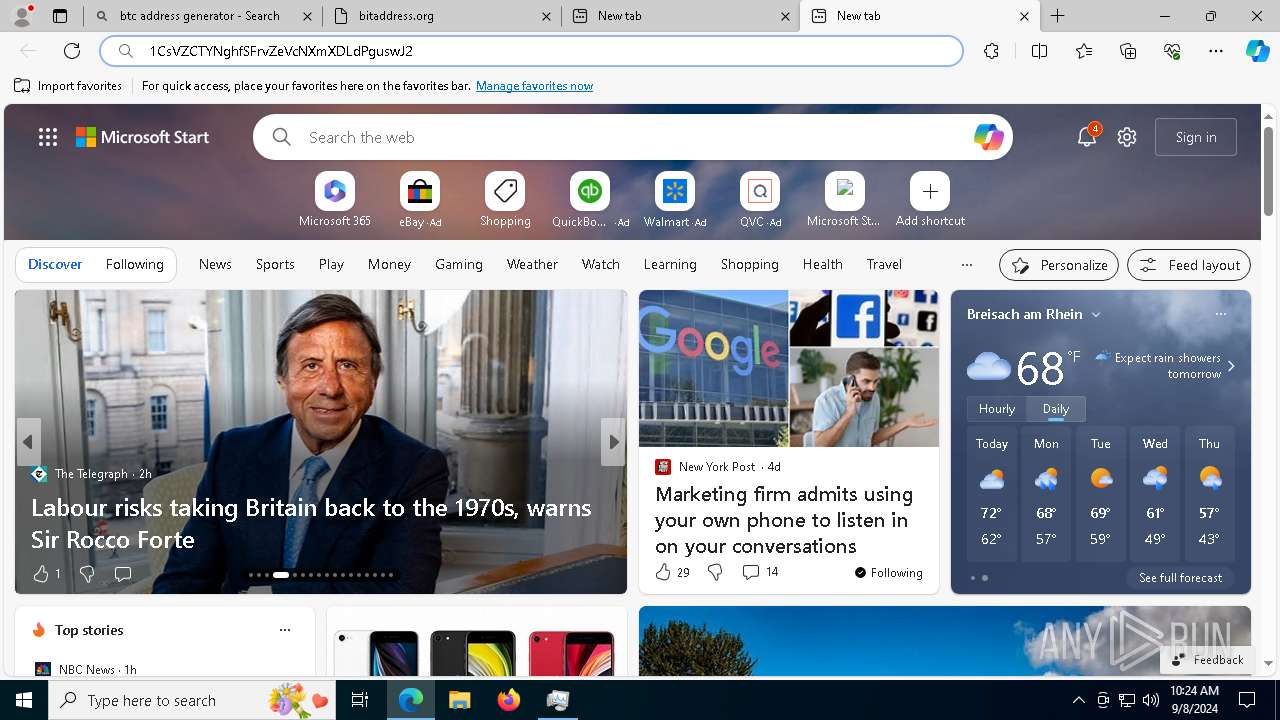Go to previous carousel story arrow
Image resolution: width=1280 pixels, height=720 pixels.
28,442
